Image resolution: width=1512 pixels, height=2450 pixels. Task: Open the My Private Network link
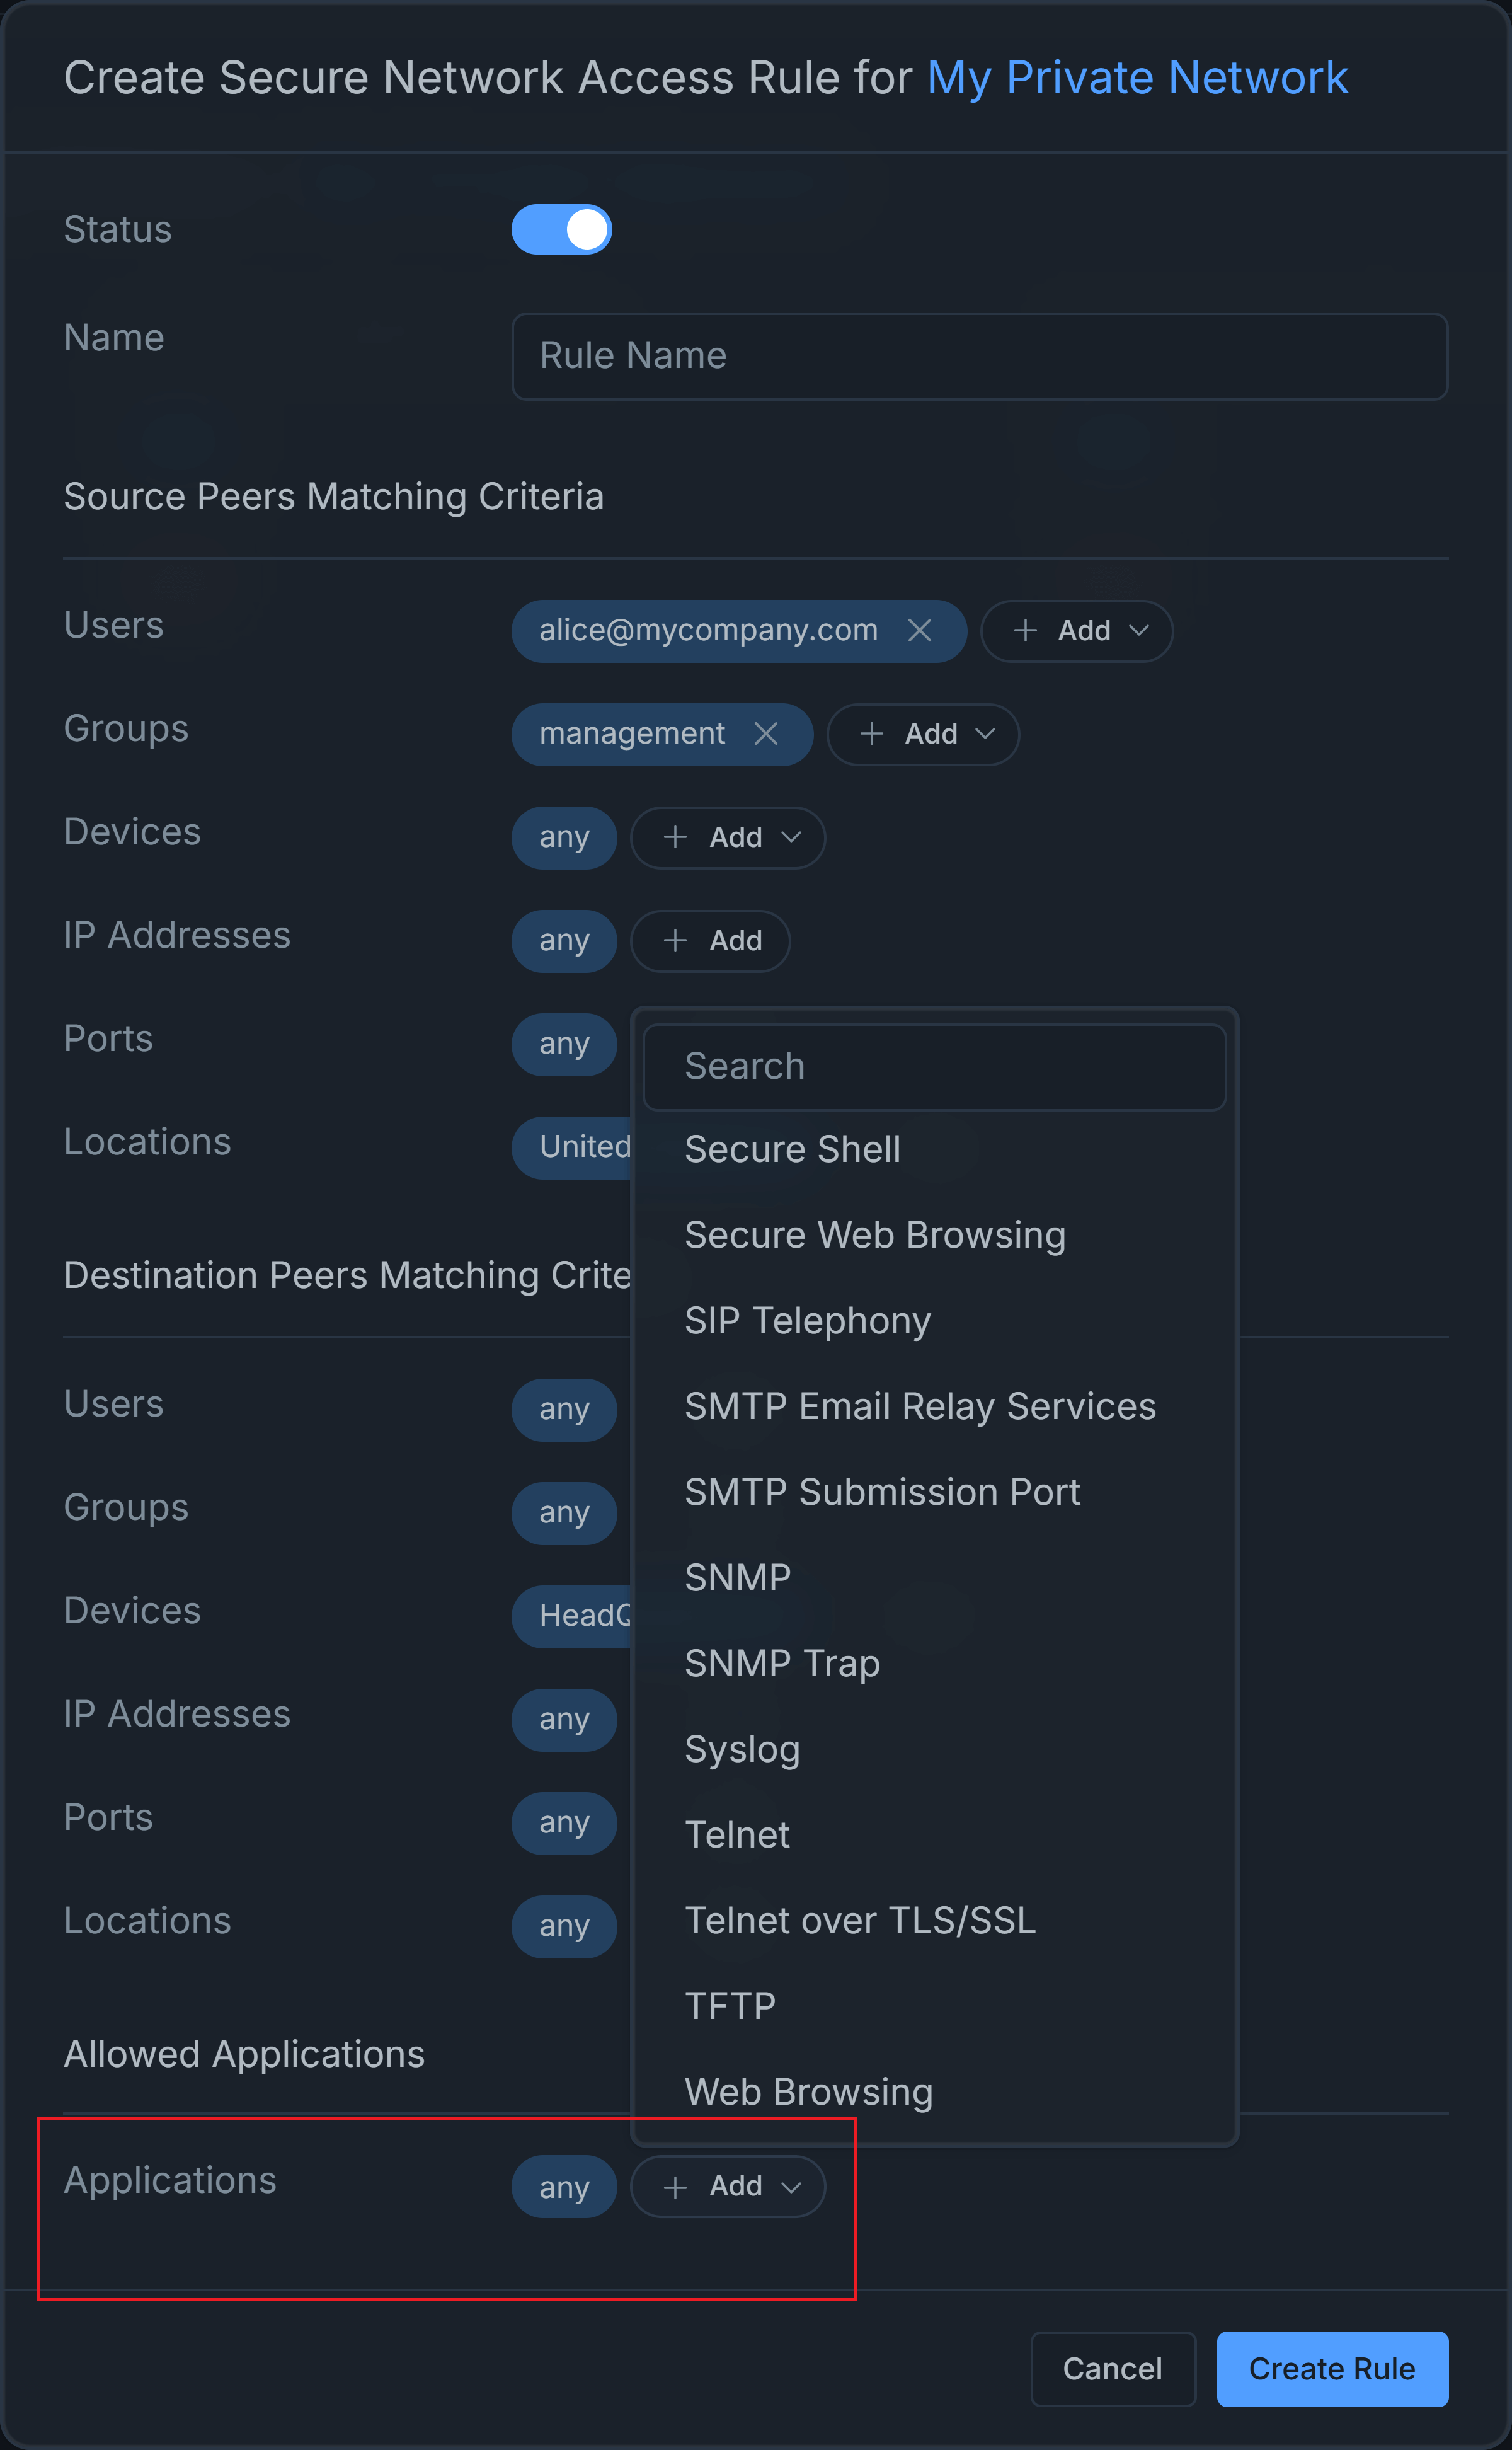click(1137, 78)
